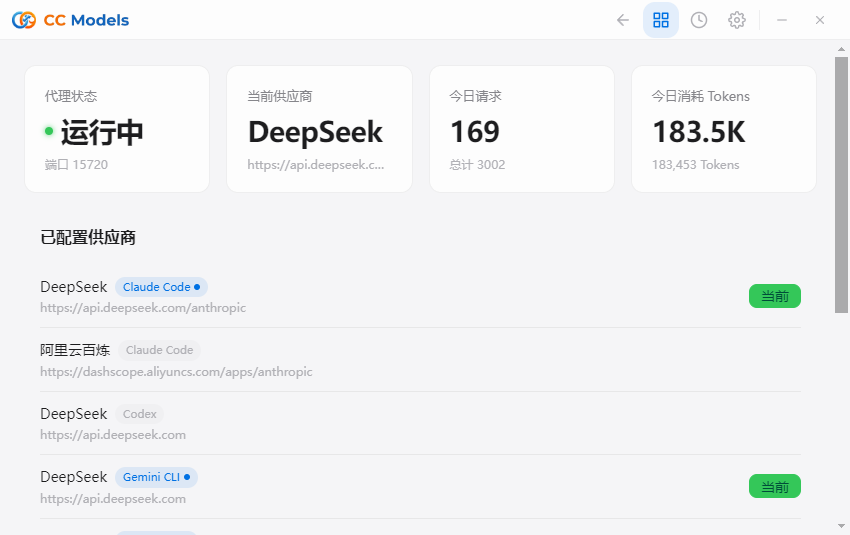Open the history clock icon
Screen dimensions: 850x535
coord(699,20)
